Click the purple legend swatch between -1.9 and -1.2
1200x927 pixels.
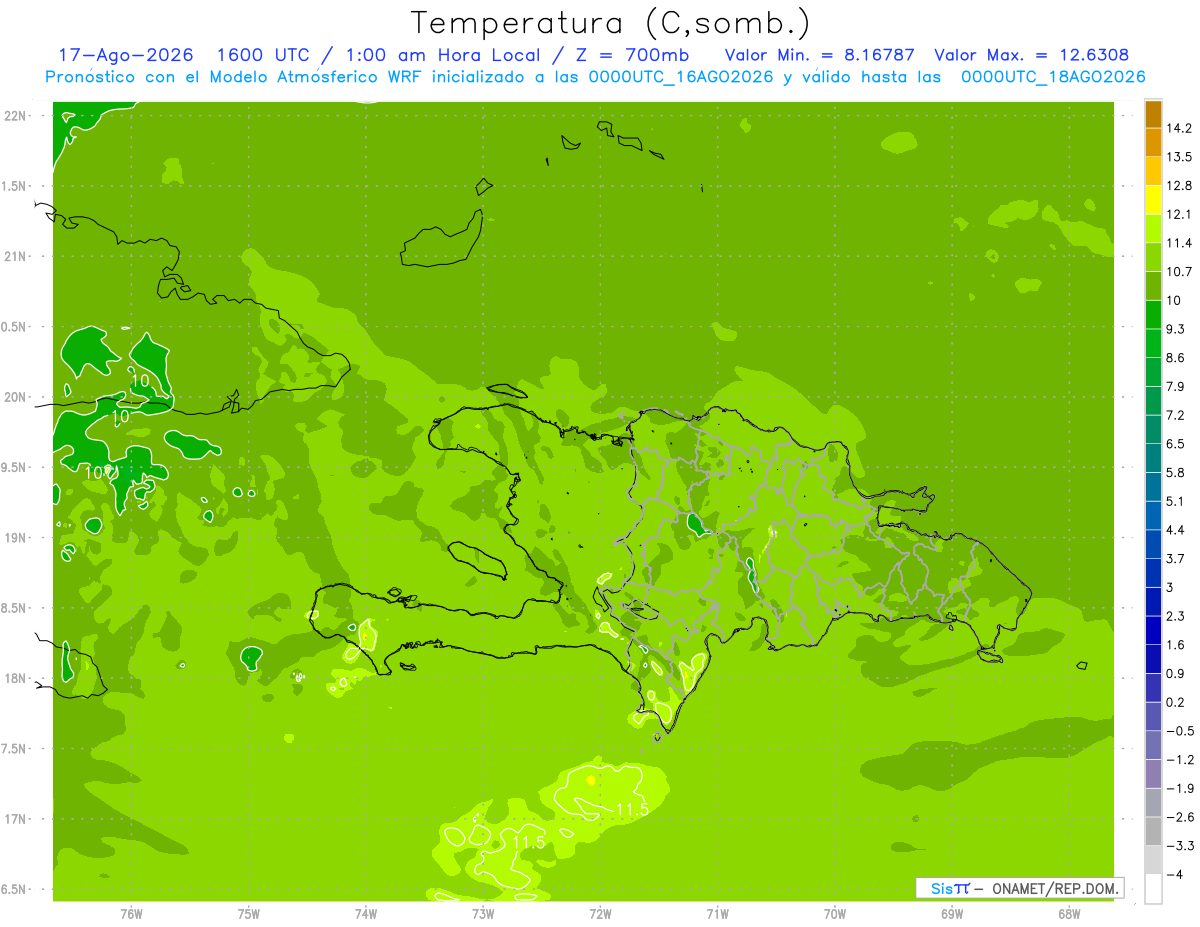coord(1153,773)
